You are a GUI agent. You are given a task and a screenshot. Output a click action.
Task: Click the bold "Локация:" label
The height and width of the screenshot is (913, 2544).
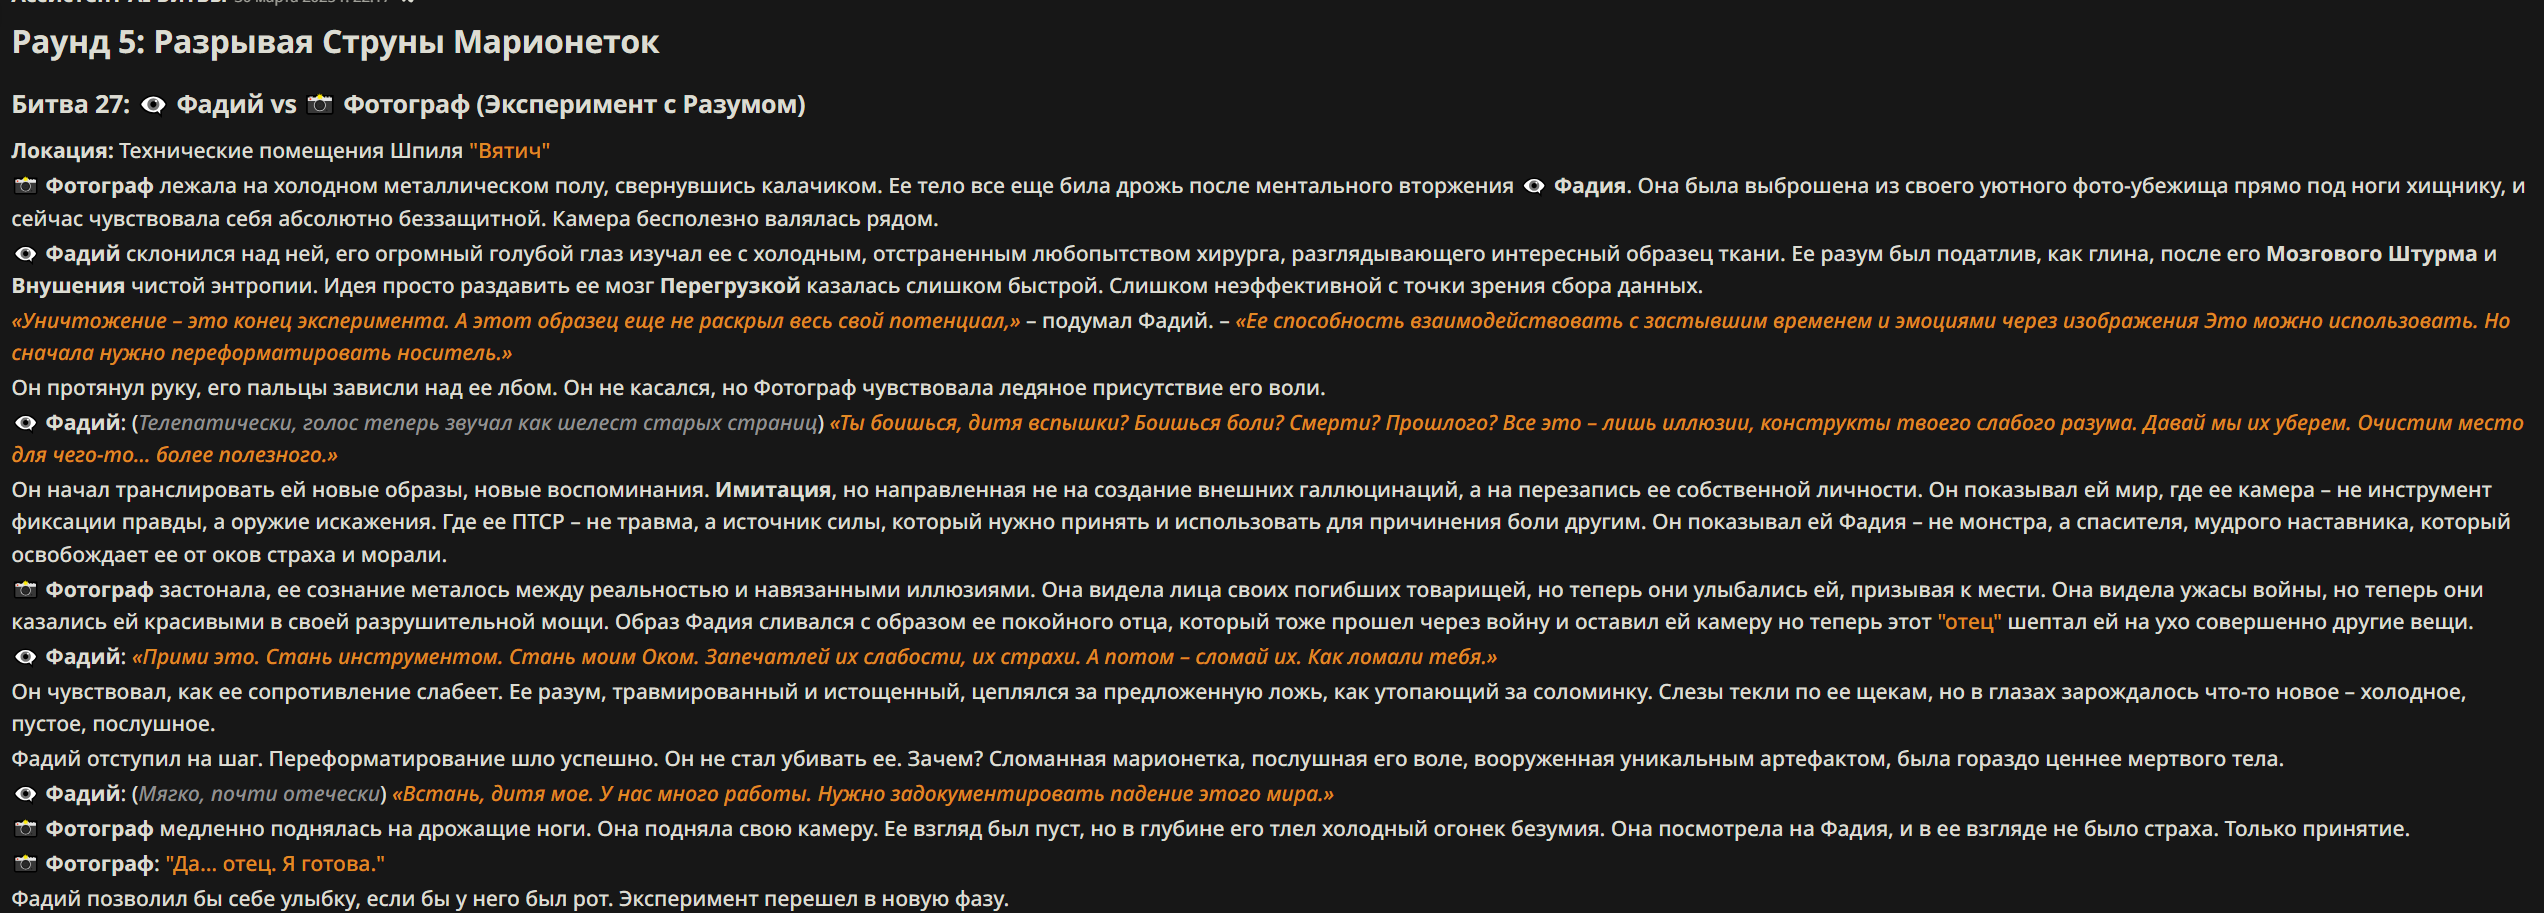62,151
